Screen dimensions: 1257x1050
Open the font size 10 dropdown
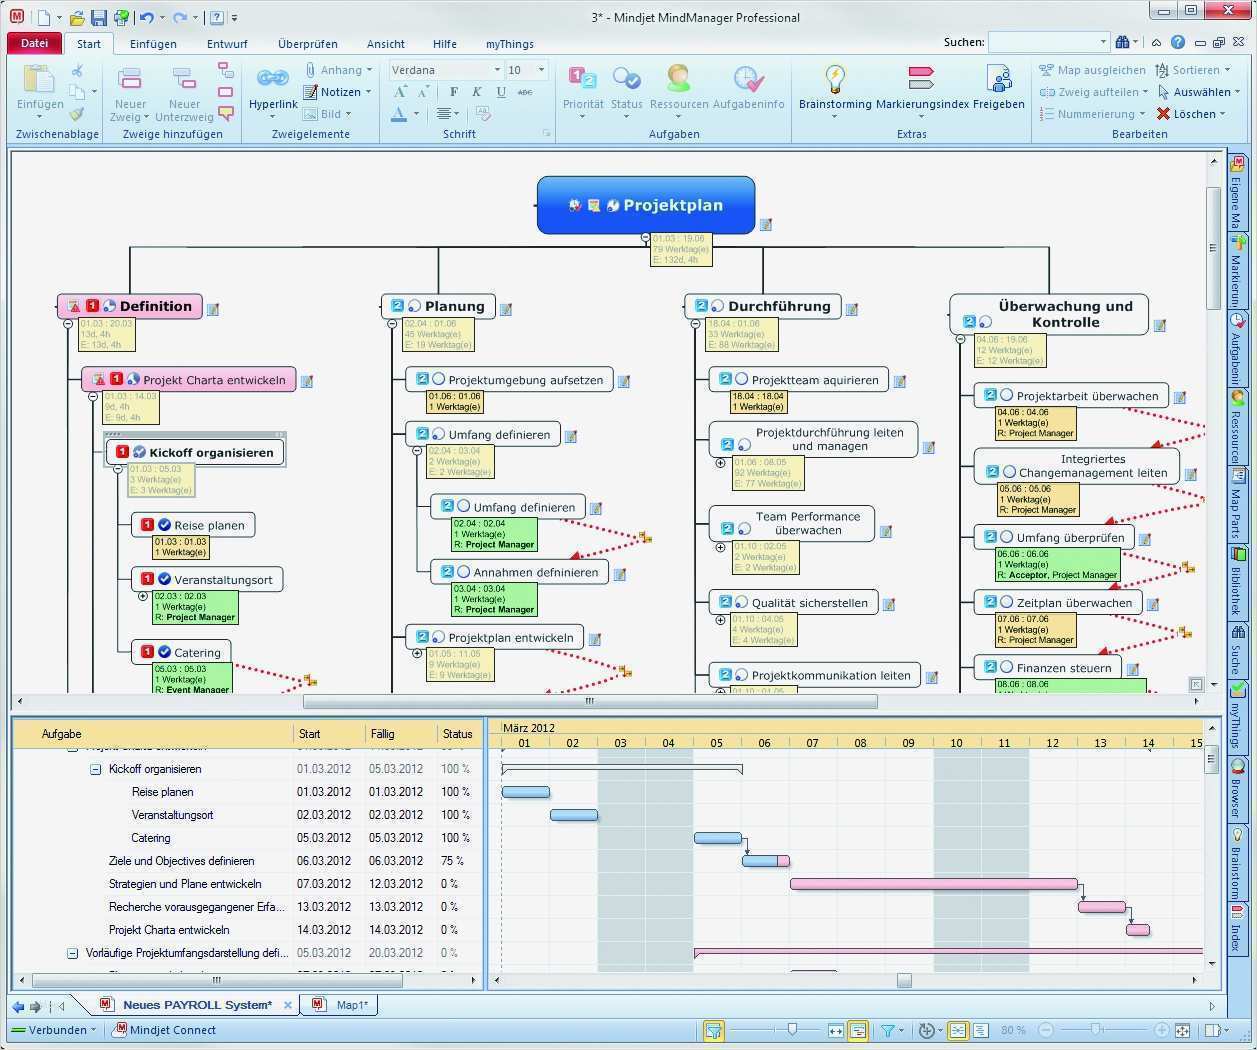coord(541,70)
